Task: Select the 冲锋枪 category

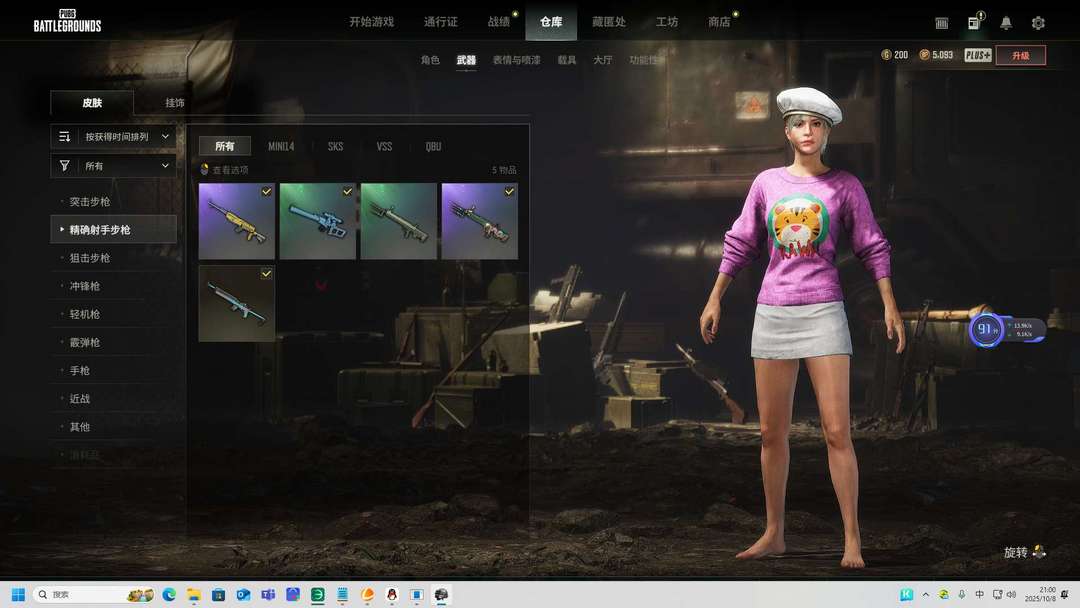Action: point(114,286)
